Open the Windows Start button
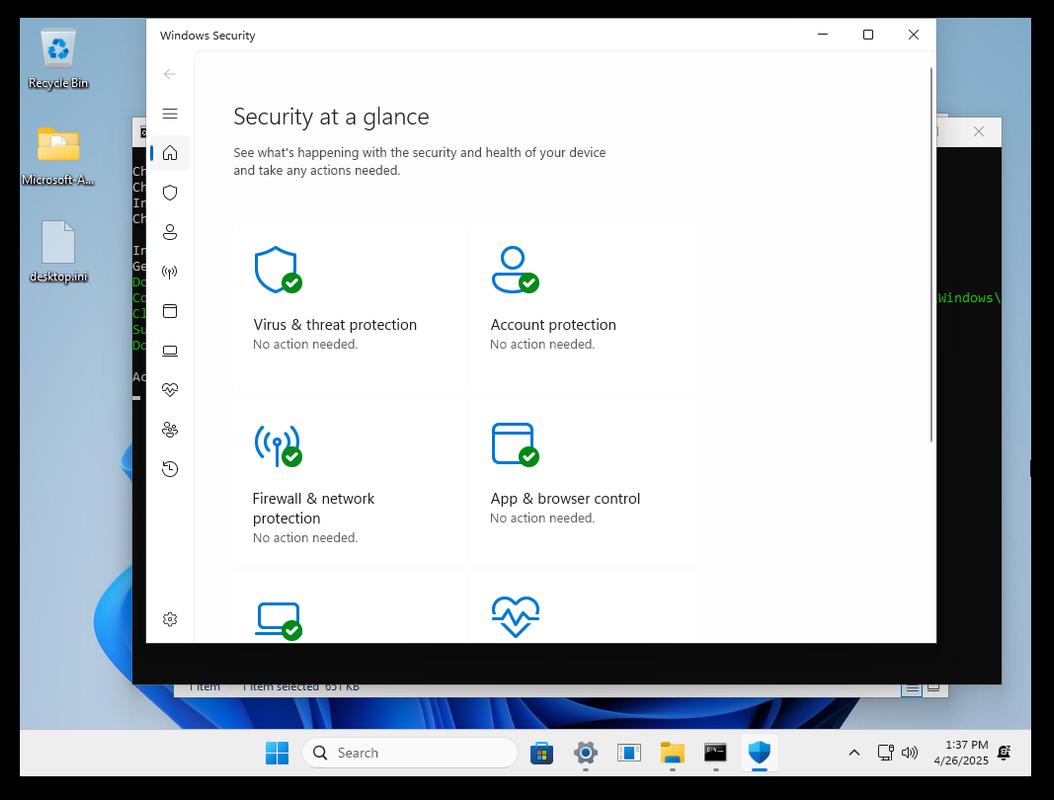Screen dimensions: 1054x800 tap(277, 753)
